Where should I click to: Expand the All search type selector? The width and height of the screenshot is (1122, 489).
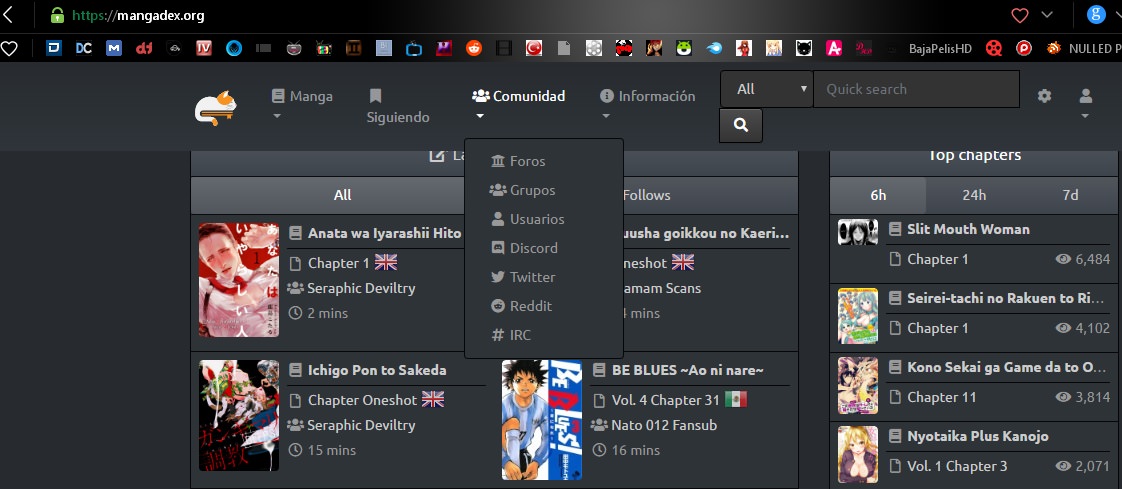coord(767,89)
